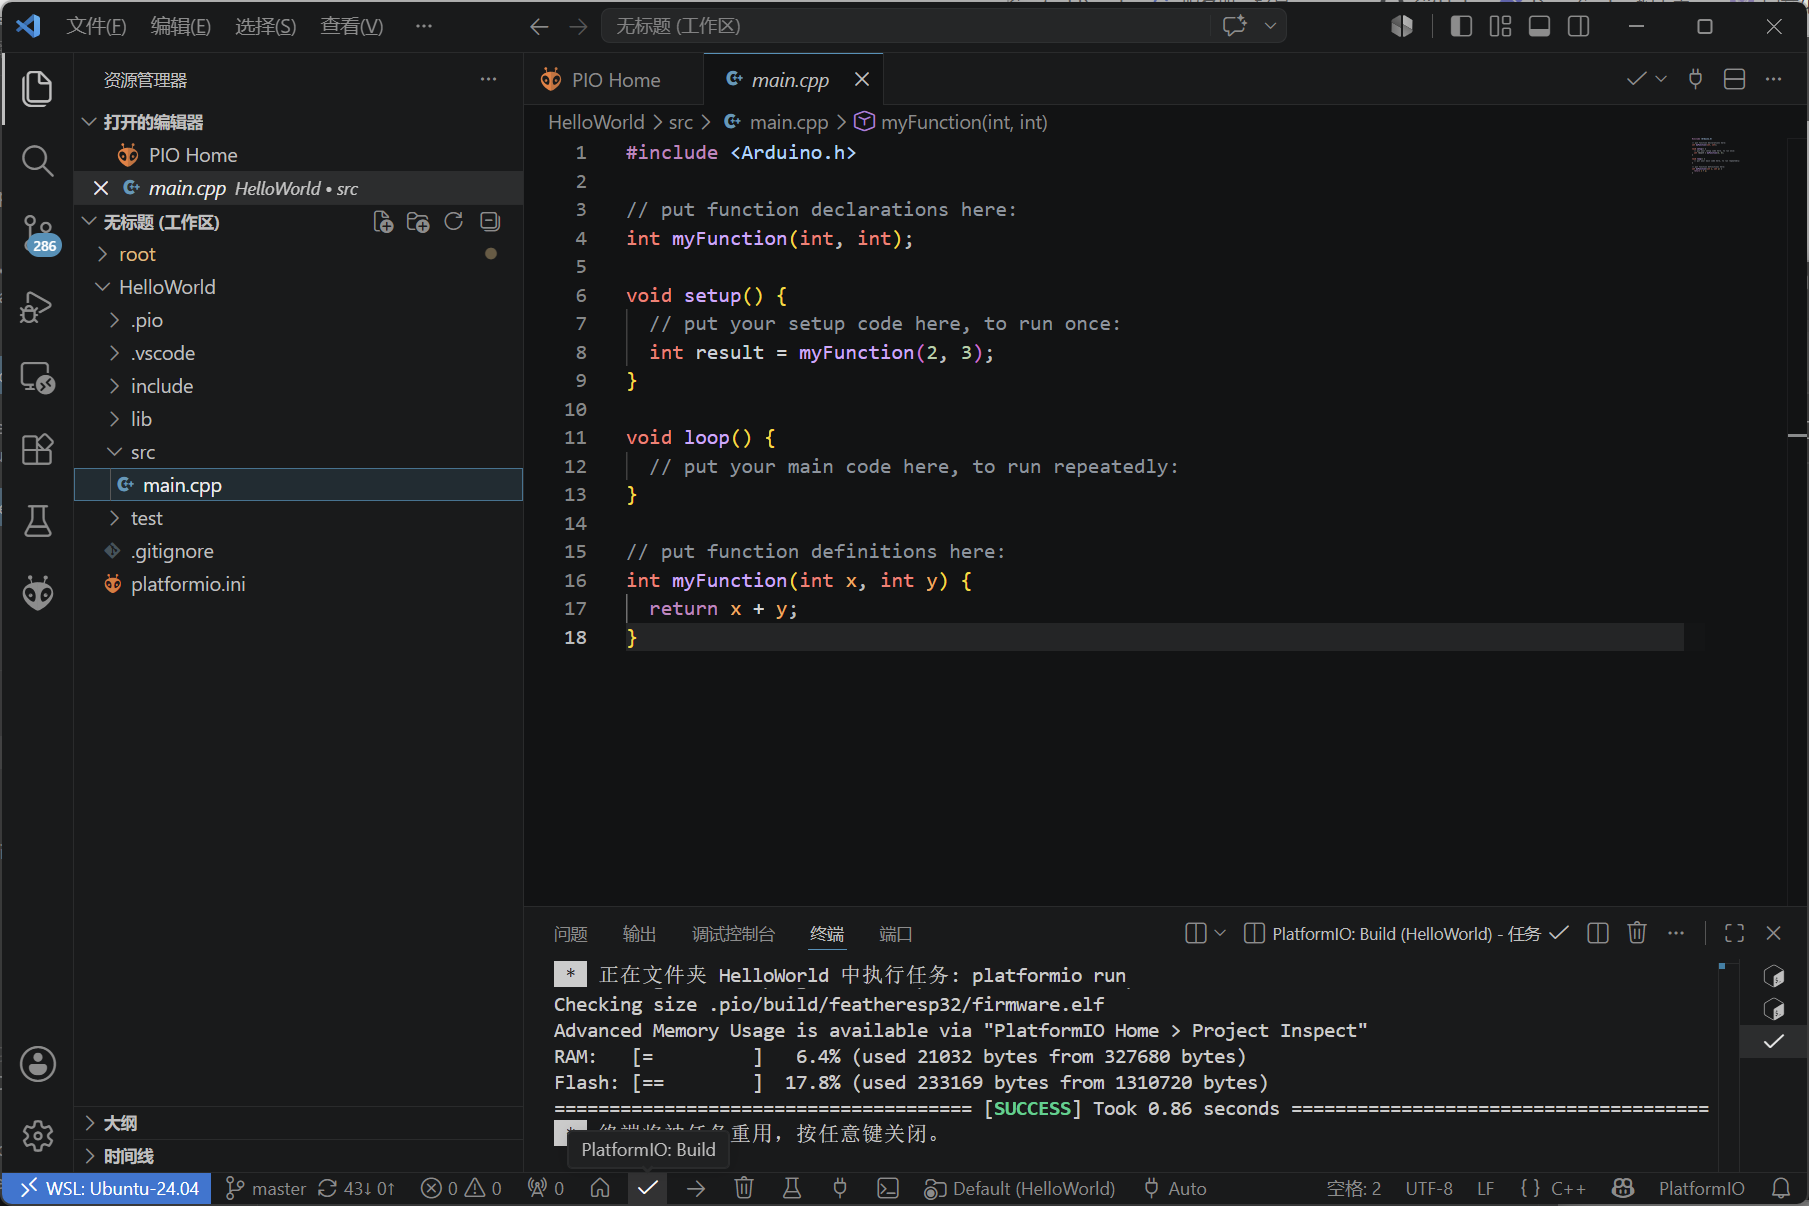This screenshot has height=1206, width=1809.
Task: Open Source Control view with 286 badge
Action: [38, 234]
